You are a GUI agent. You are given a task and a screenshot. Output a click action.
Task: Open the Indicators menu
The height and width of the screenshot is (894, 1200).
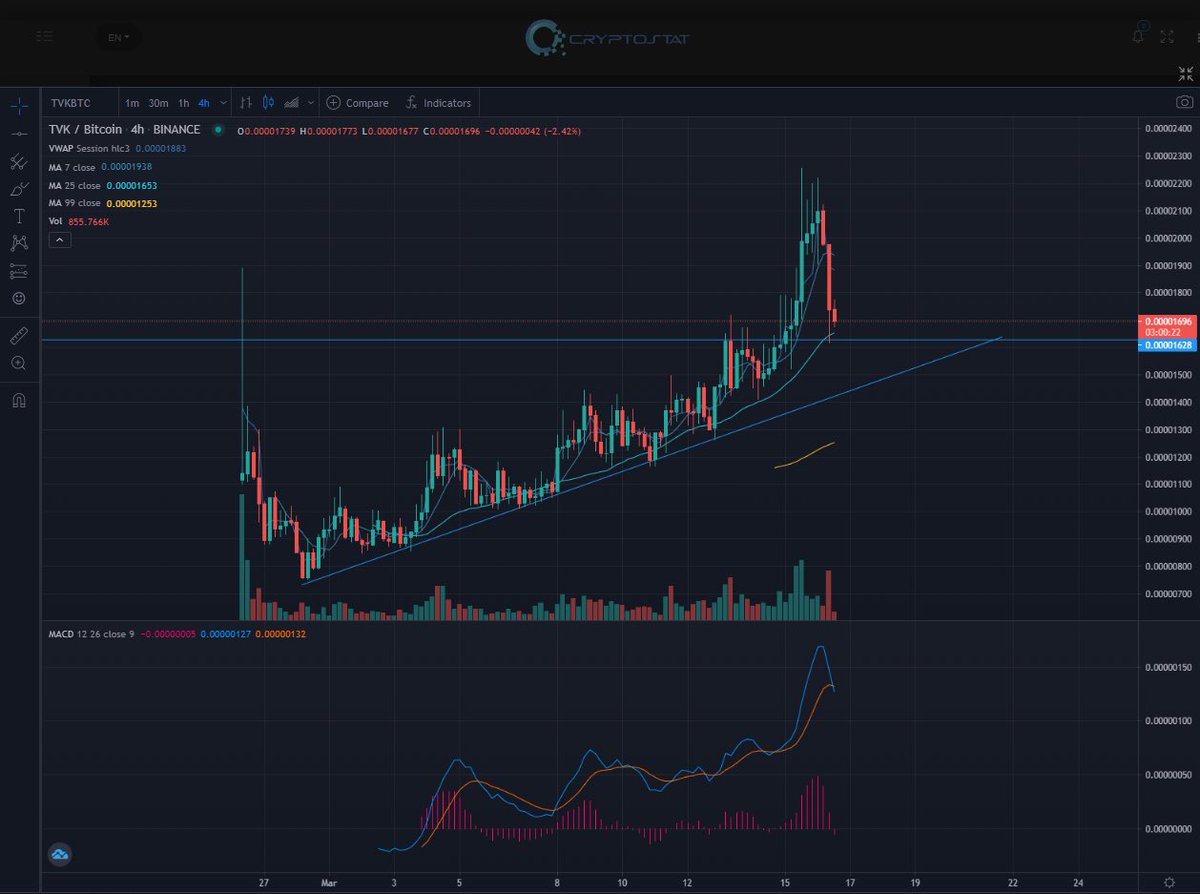tap(438, 102)
